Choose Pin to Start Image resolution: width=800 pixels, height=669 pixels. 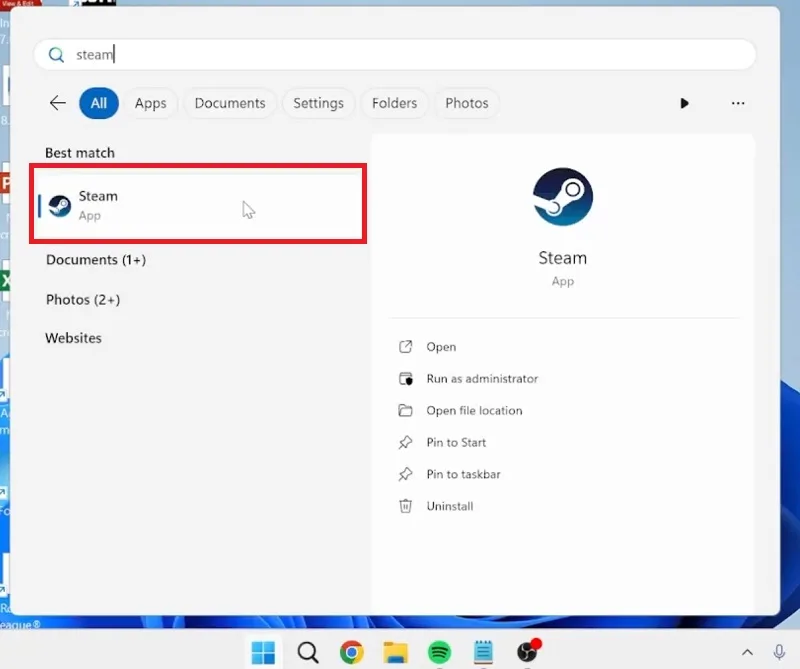point(456,442)
